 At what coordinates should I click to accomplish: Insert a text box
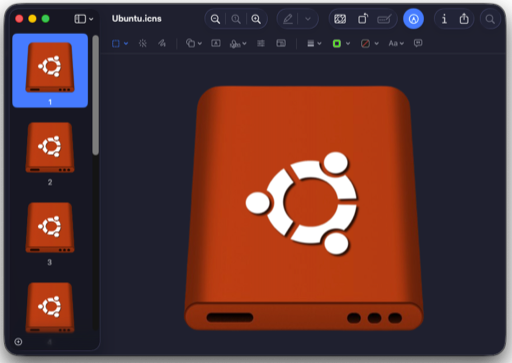point(216,43)
